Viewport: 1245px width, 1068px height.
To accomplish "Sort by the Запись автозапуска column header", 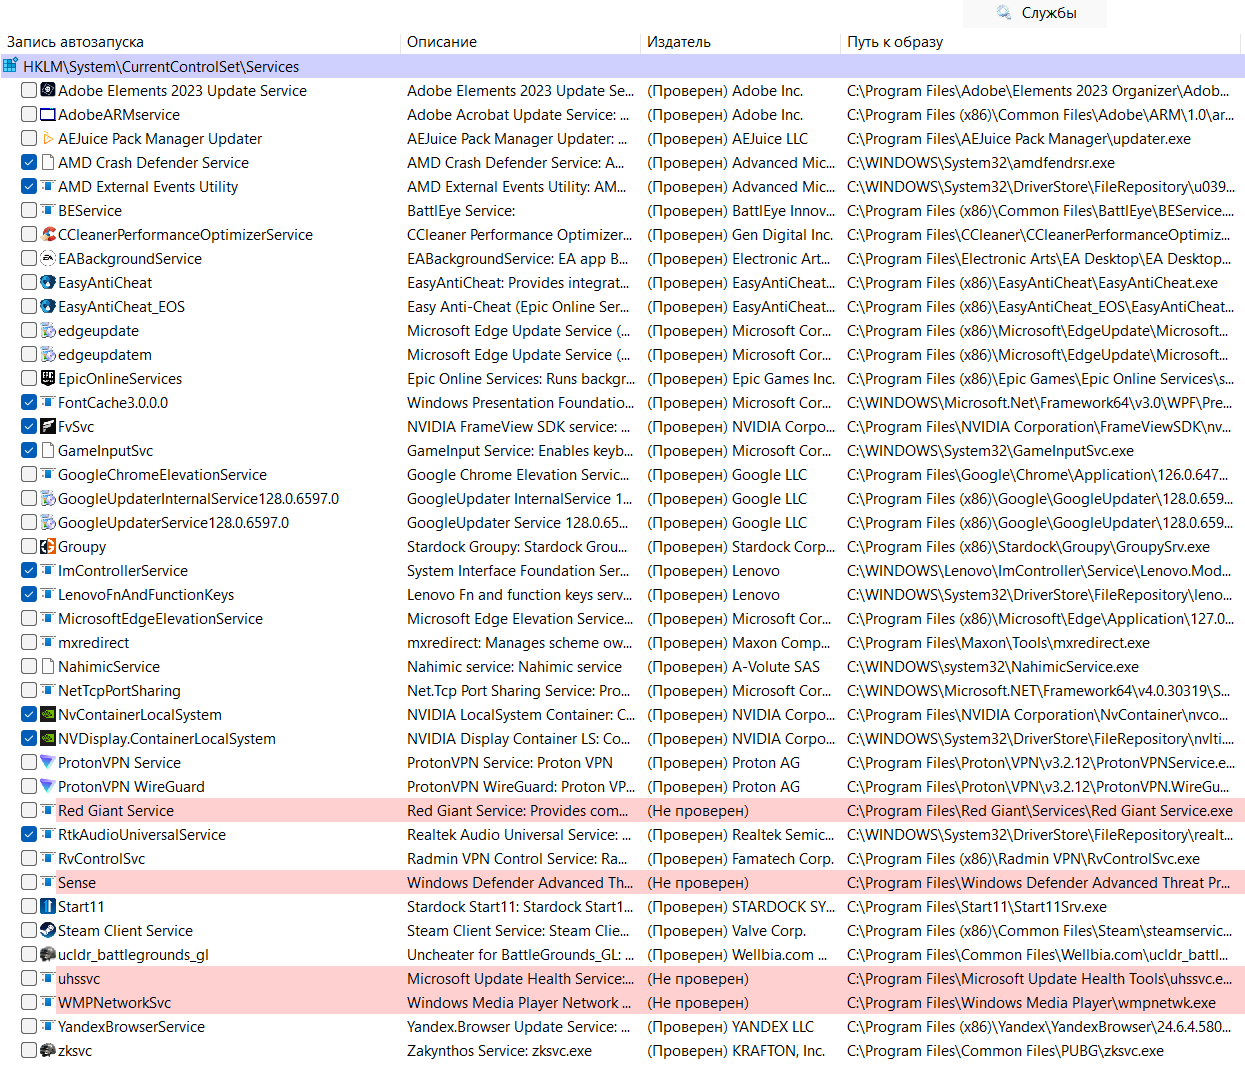I will coord(75,42).
